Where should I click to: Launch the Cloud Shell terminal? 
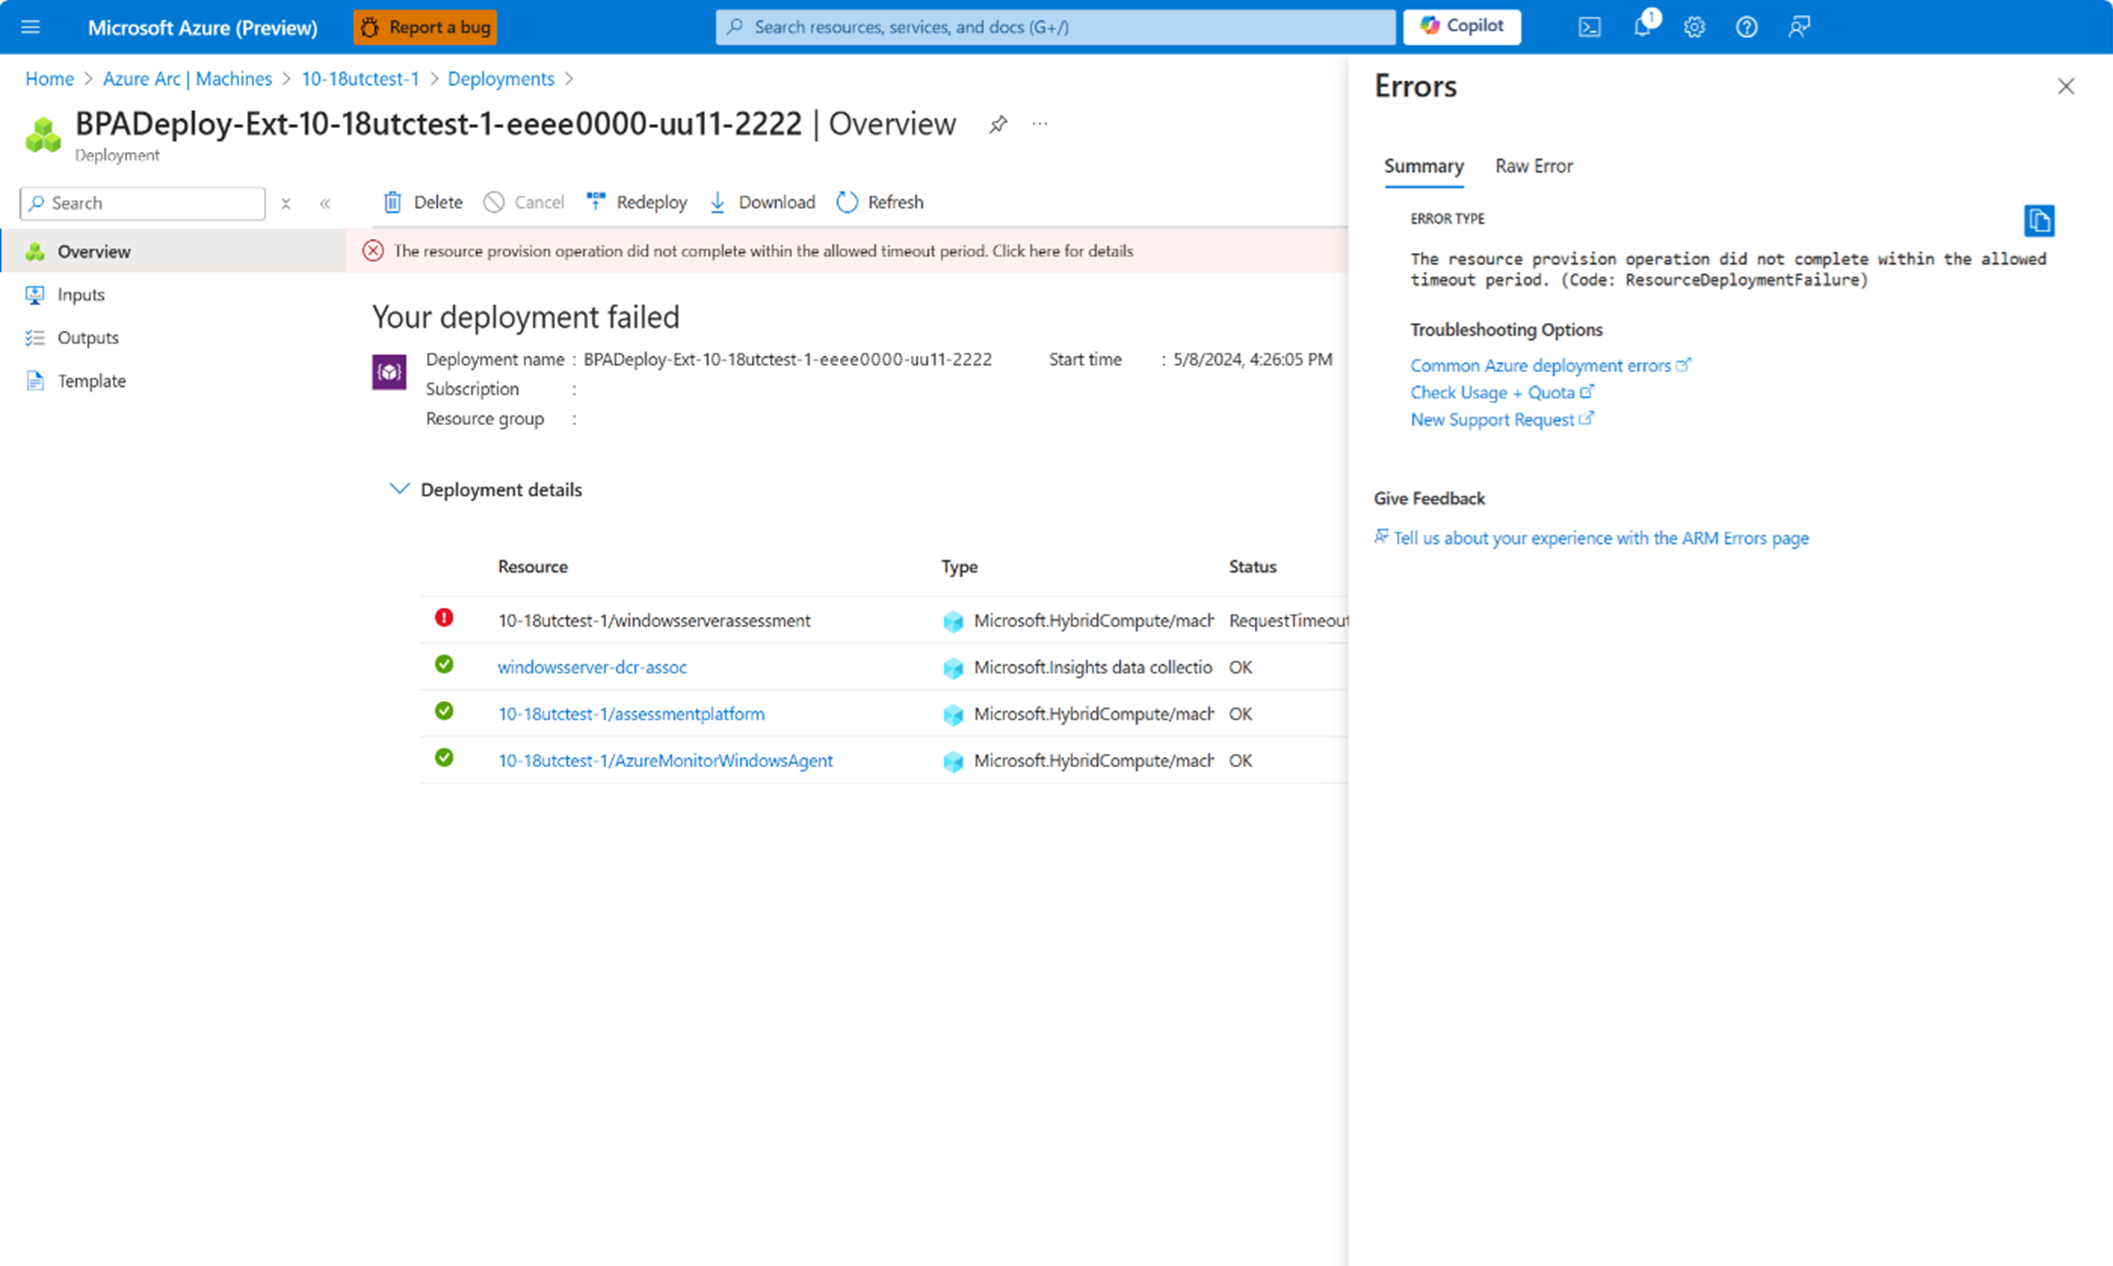[1590, 27]
